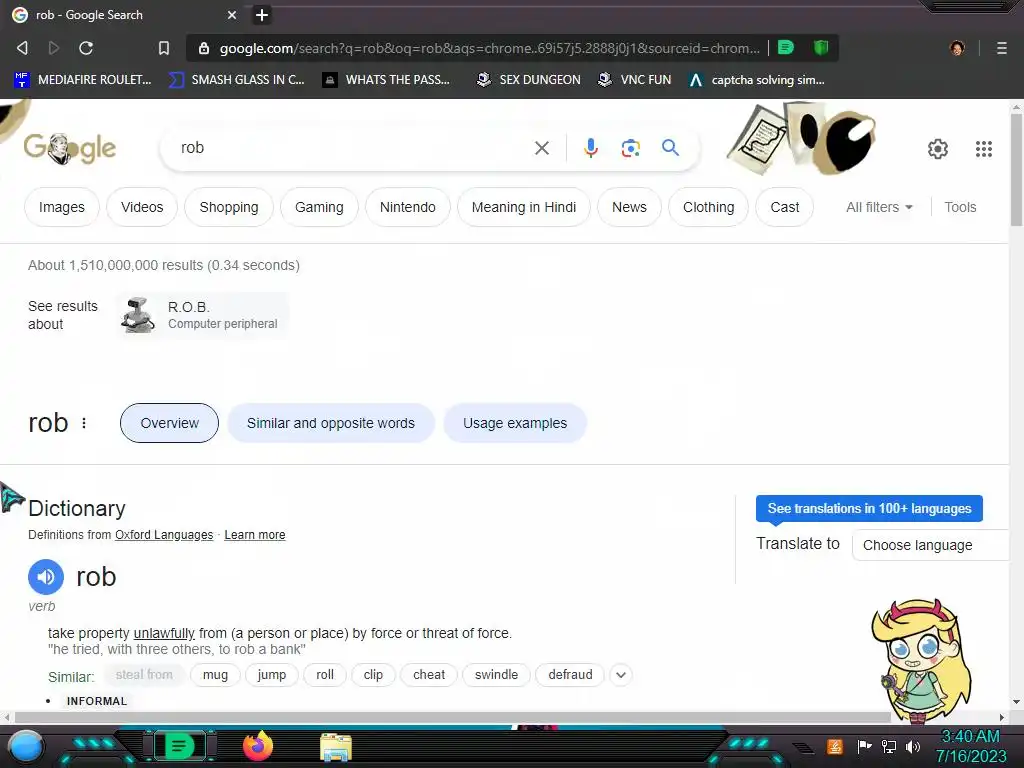The width and height of the screenshot is (1024, 768).
Task: Start voice search with the microphone icon
Action: (590, 148)
